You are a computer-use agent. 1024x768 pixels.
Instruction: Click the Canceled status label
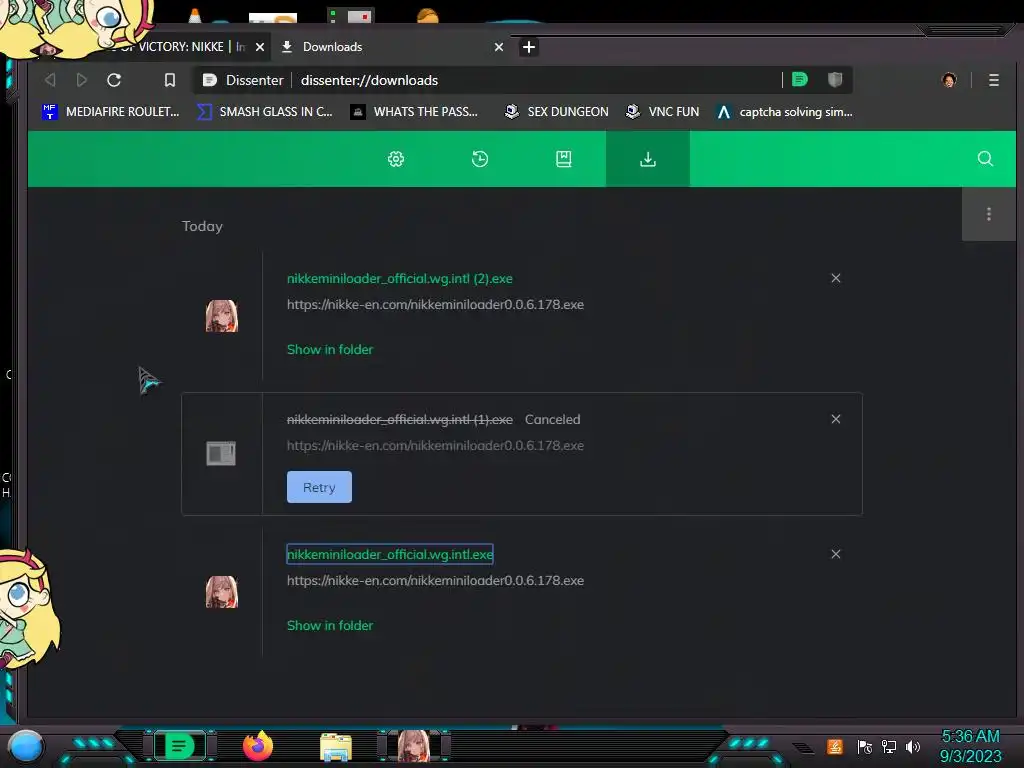click(x=552, y=419)
